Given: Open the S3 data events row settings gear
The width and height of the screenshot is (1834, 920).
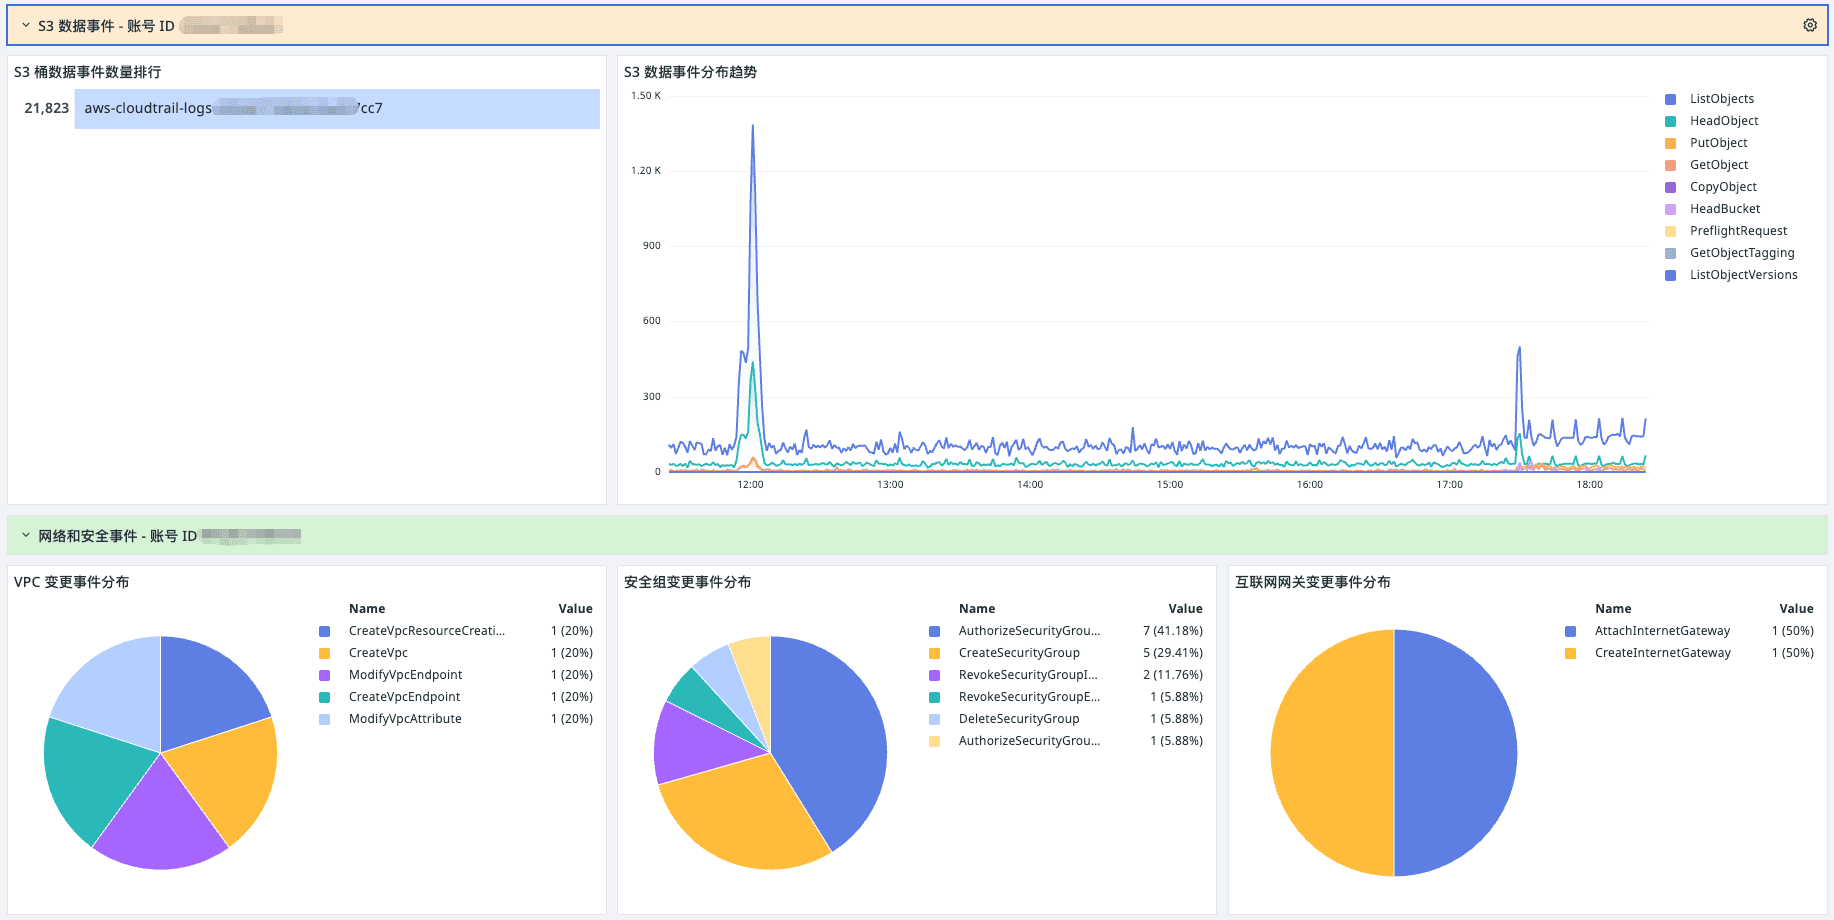Looking at the screenshot, I should [x=1809, y=25].
